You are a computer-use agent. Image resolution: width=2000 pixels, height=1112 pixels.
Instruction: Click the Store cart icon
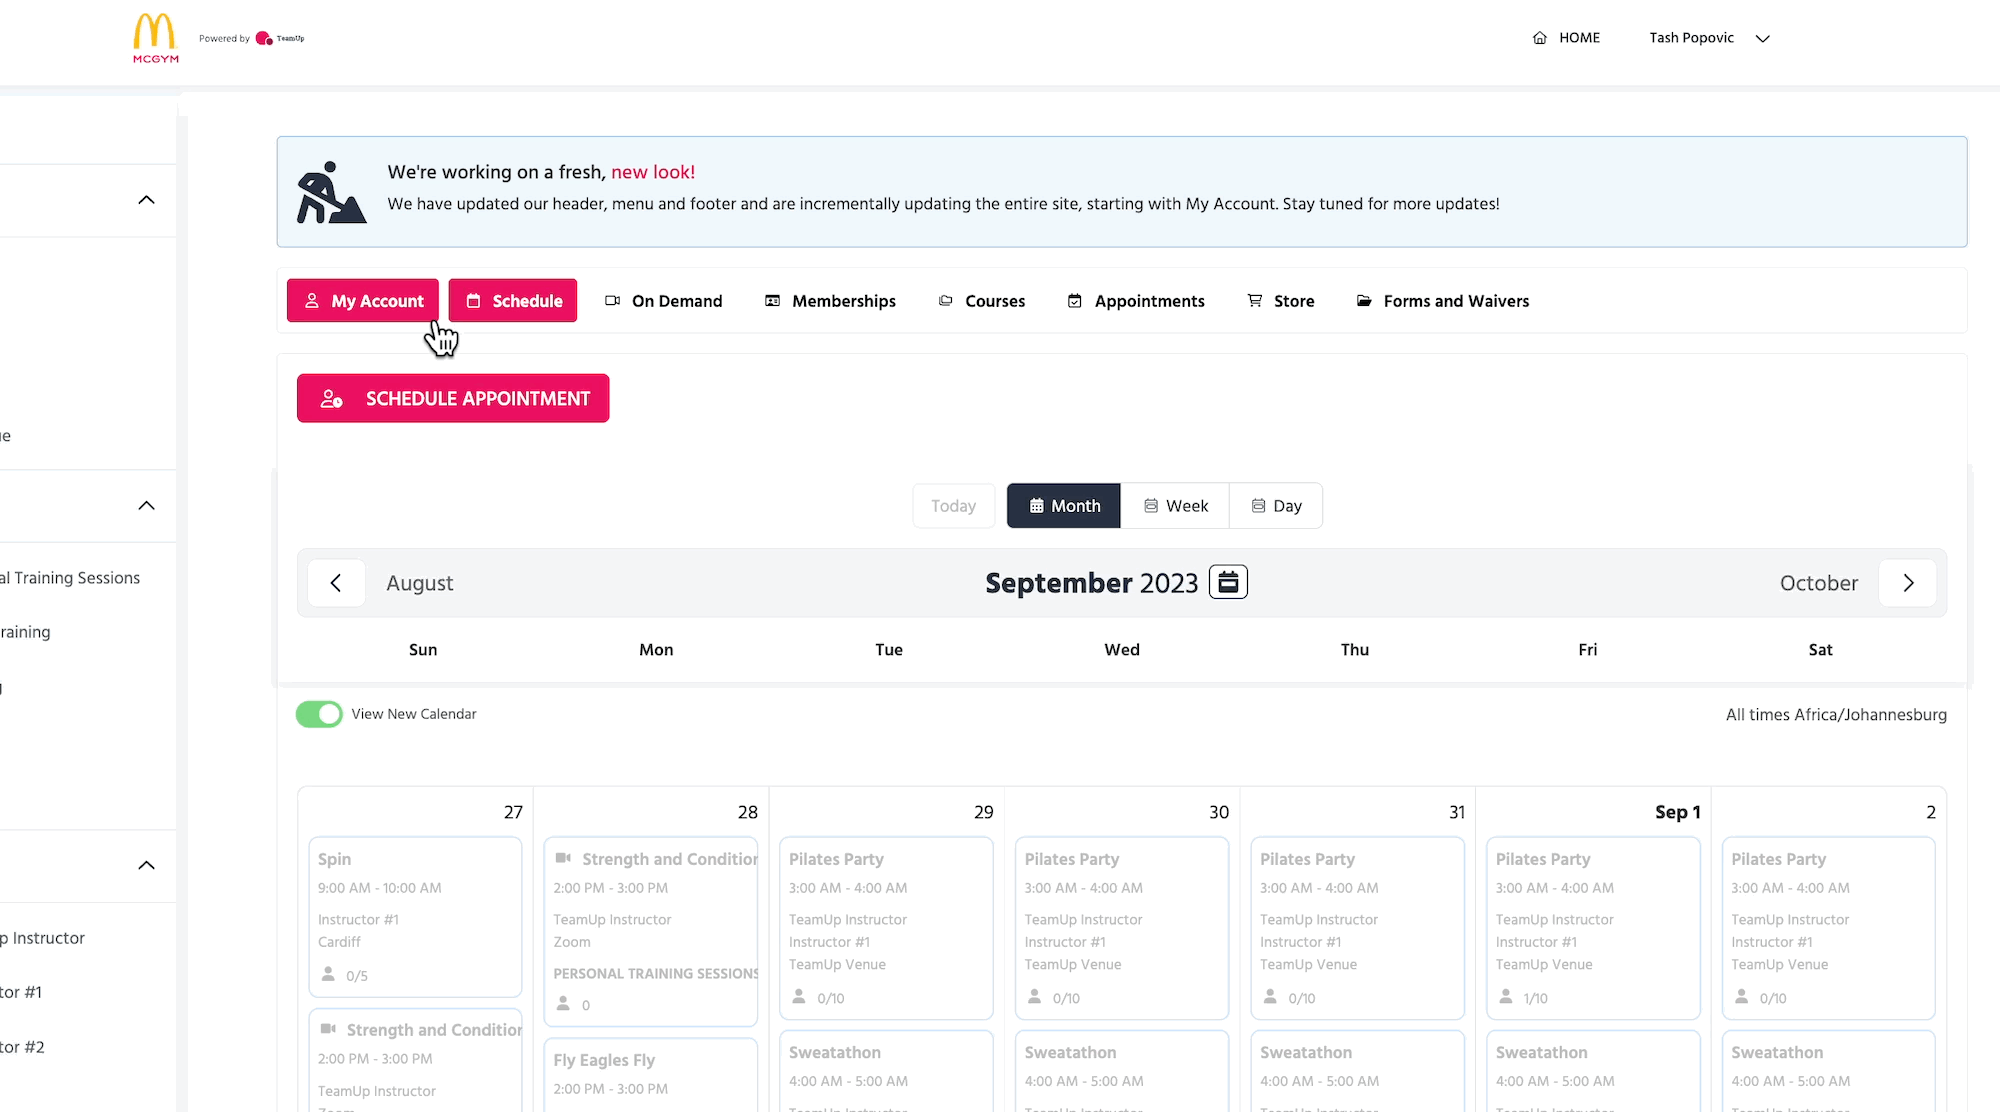tap(1254, 301)
